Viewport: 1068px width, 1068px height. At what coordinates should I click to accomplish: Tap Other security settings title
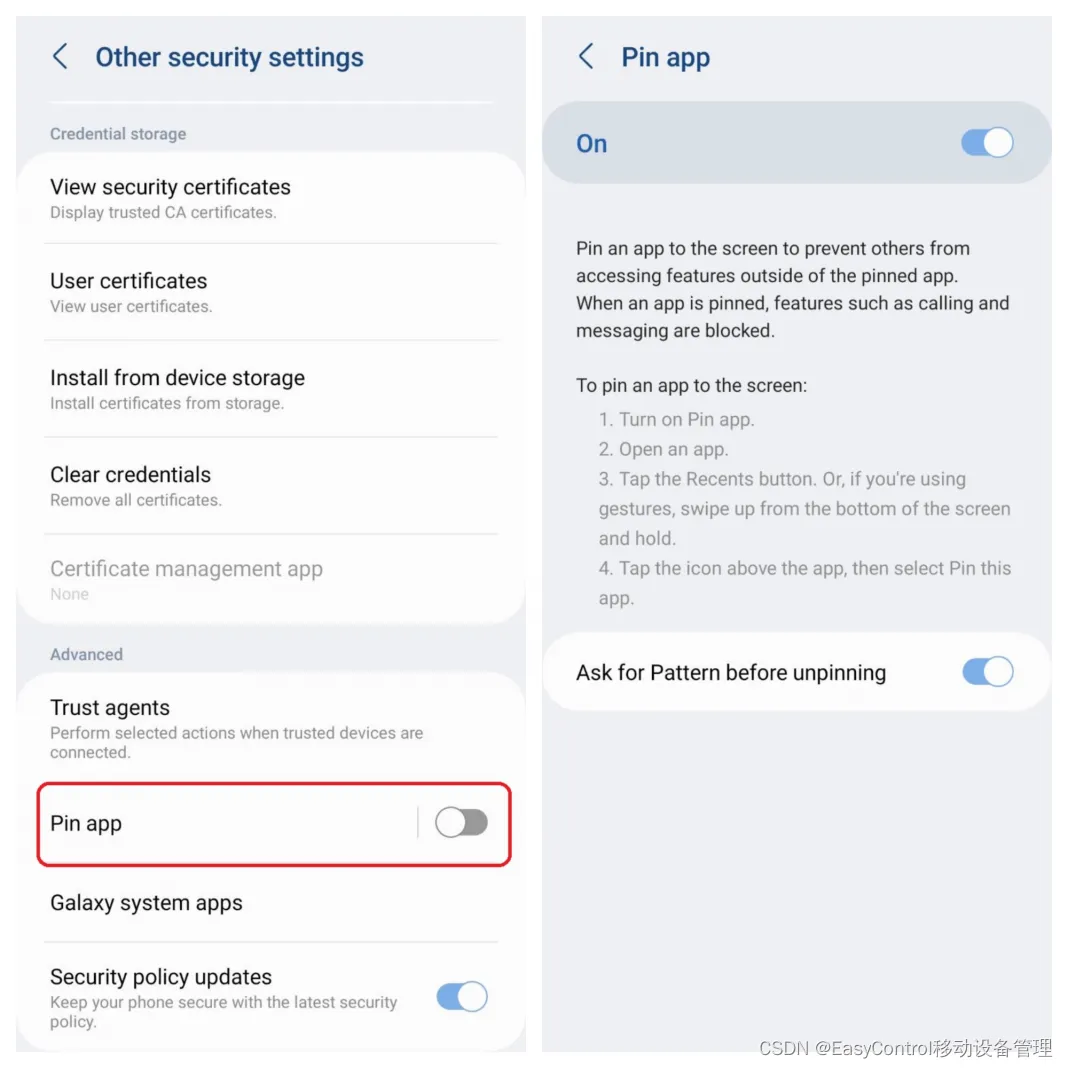[x=230, y=57]
